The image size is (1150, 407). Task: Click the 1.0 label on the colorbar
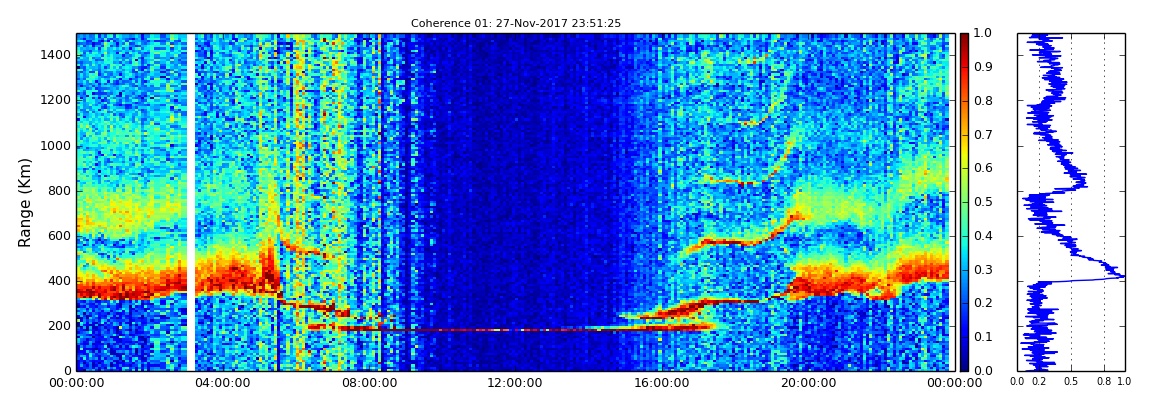pos(981,34)
